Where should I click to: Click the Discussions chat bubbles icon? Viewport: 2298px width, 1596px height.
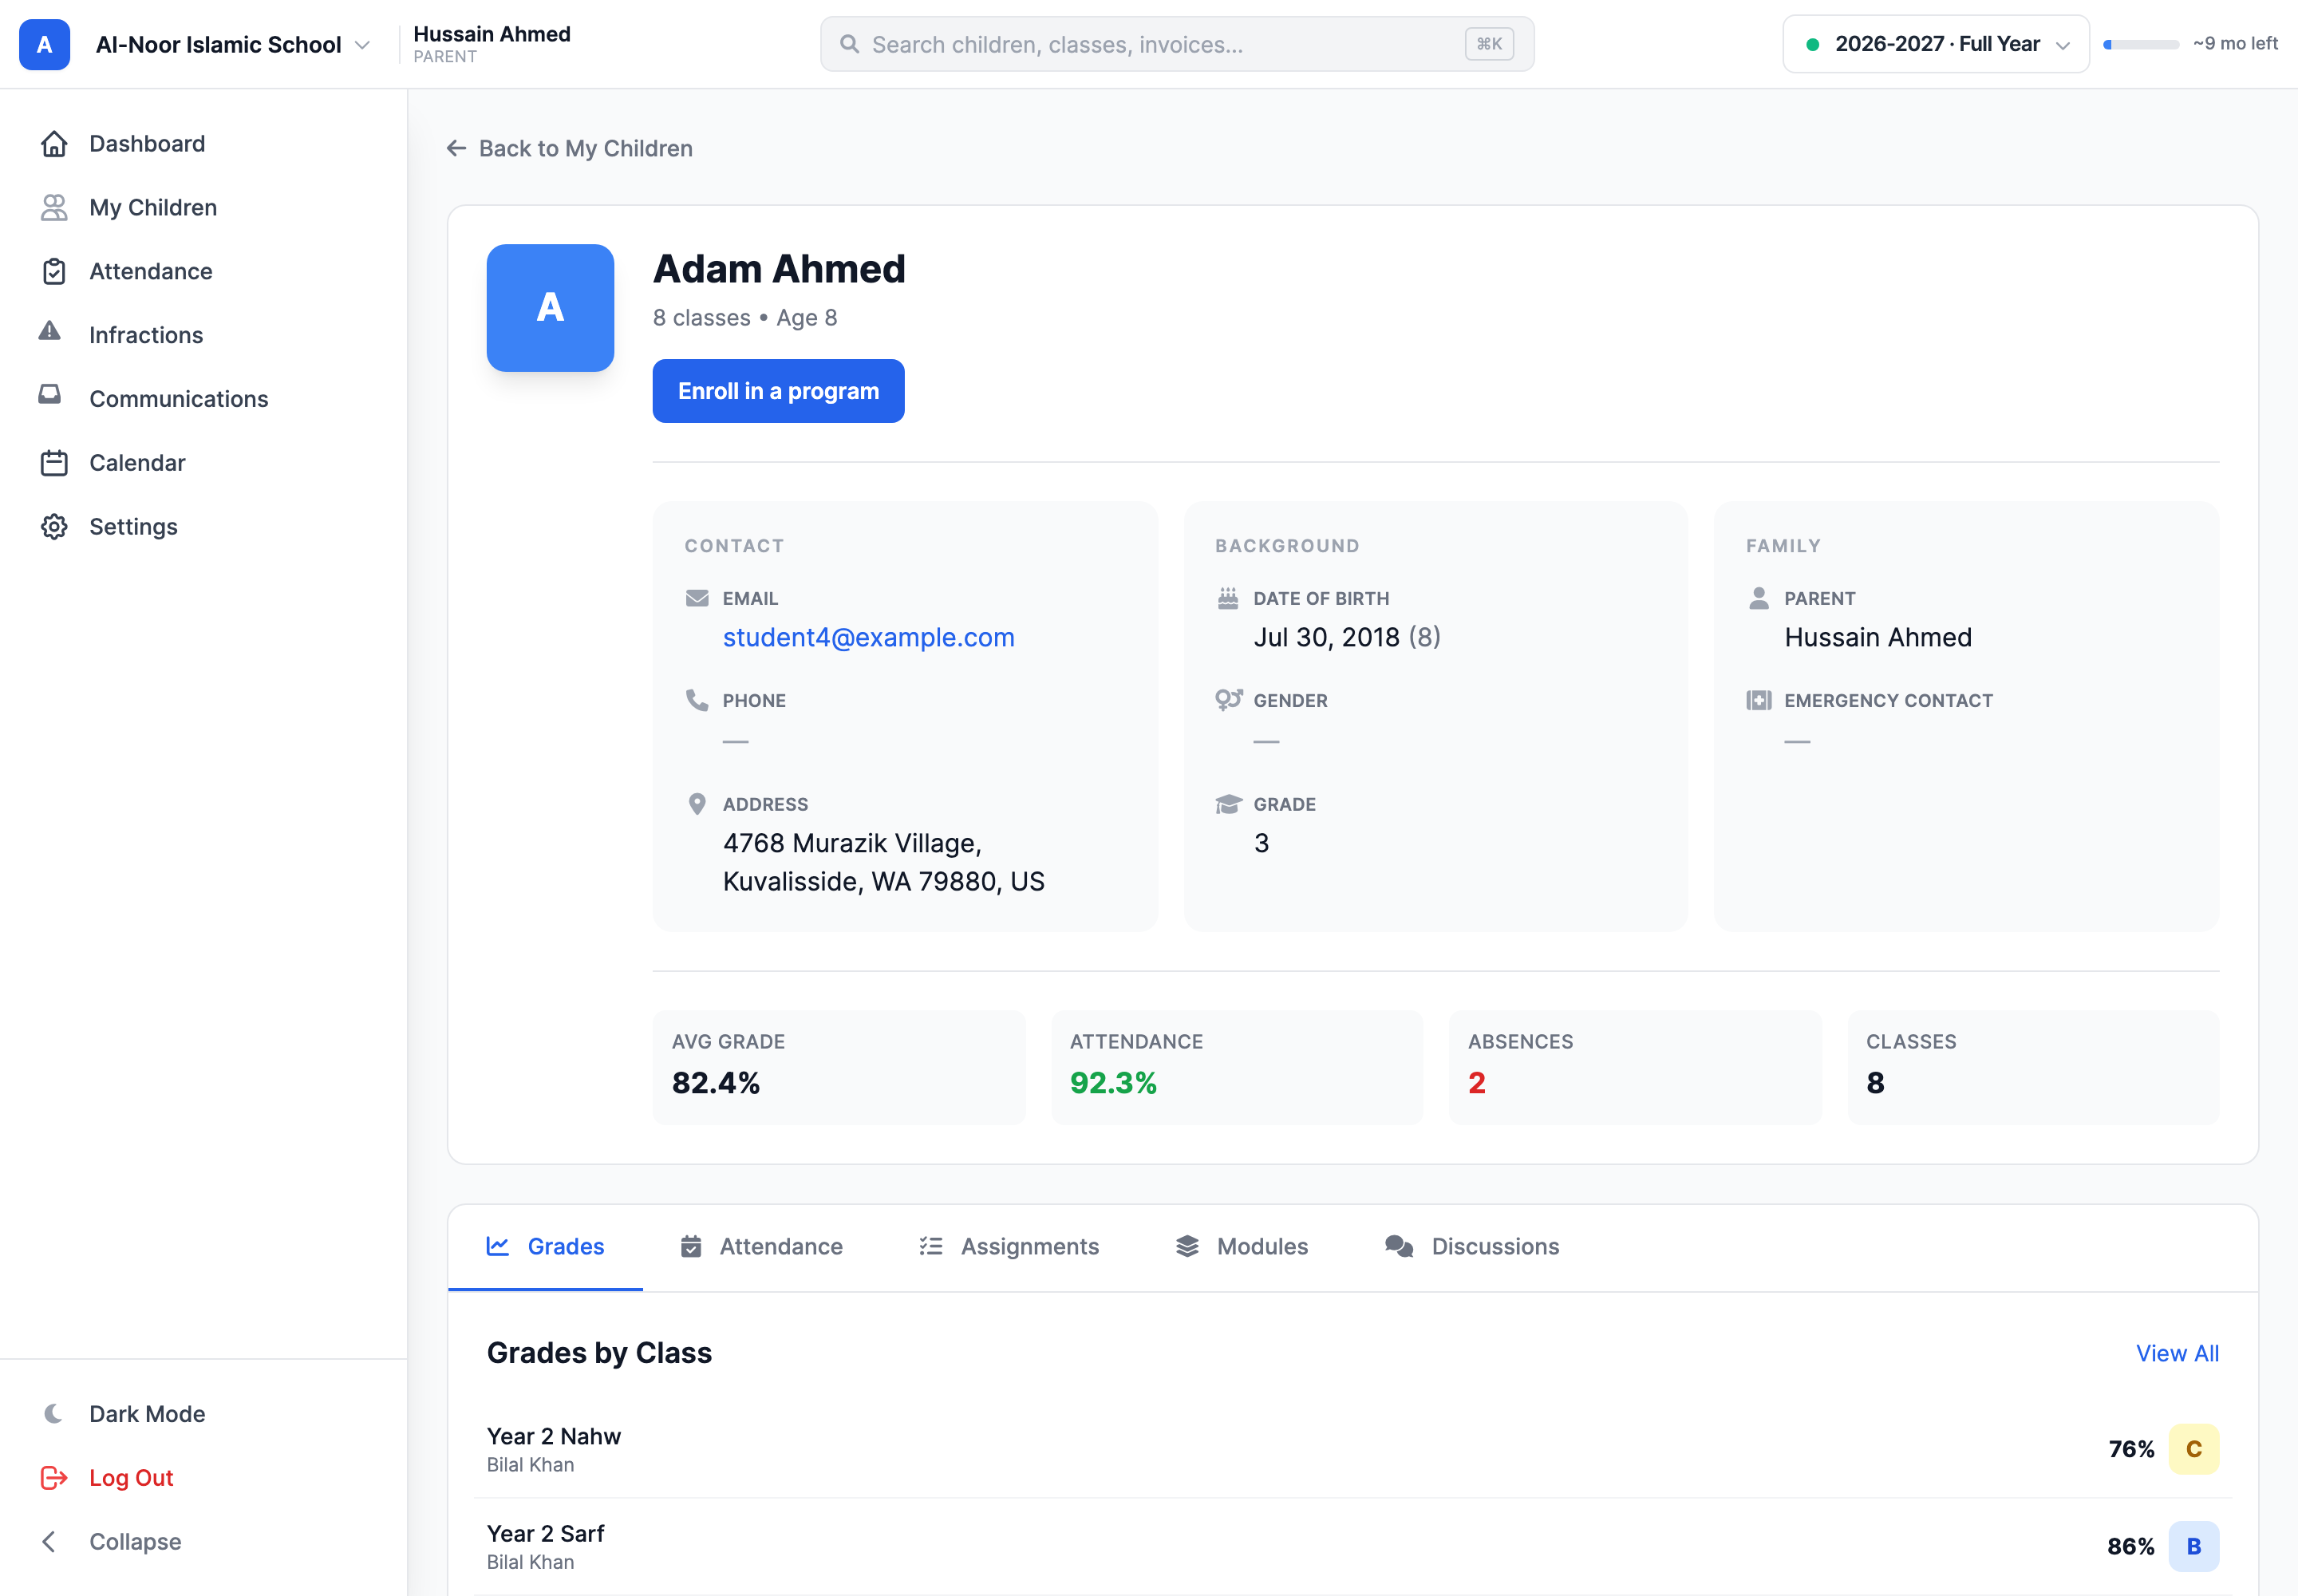click(x=1399, y=1246)
